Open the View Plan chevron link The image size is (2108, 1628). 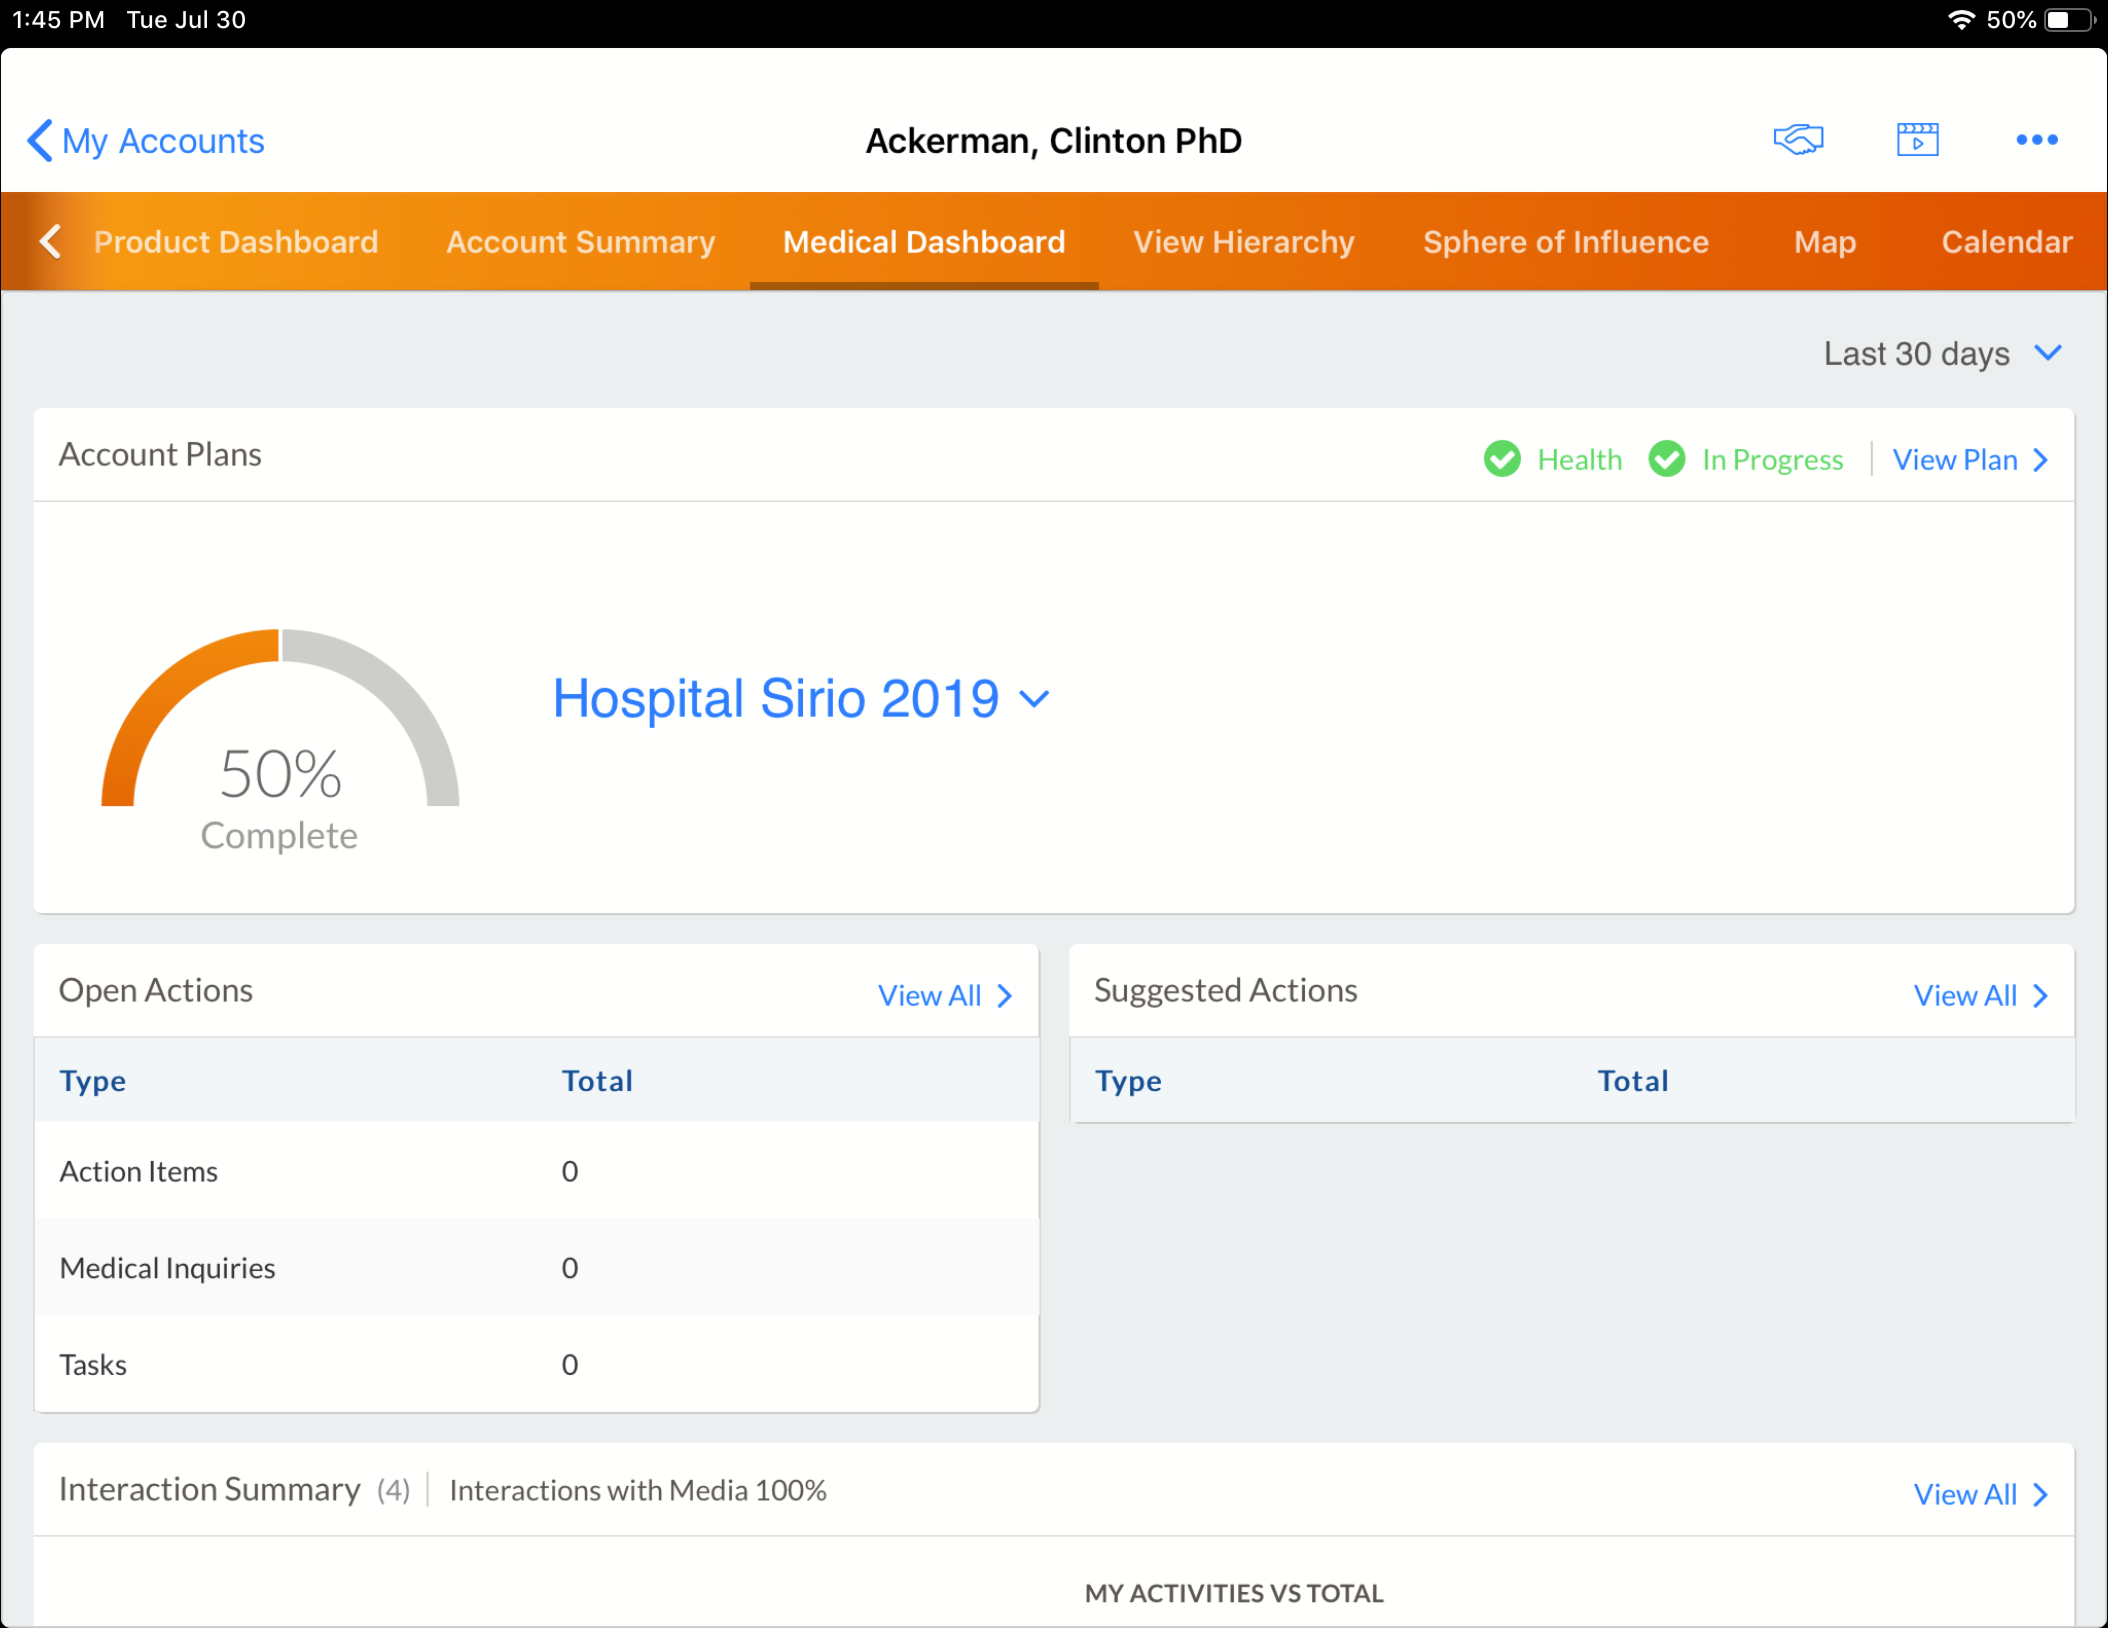click(x=1970, y=459)
